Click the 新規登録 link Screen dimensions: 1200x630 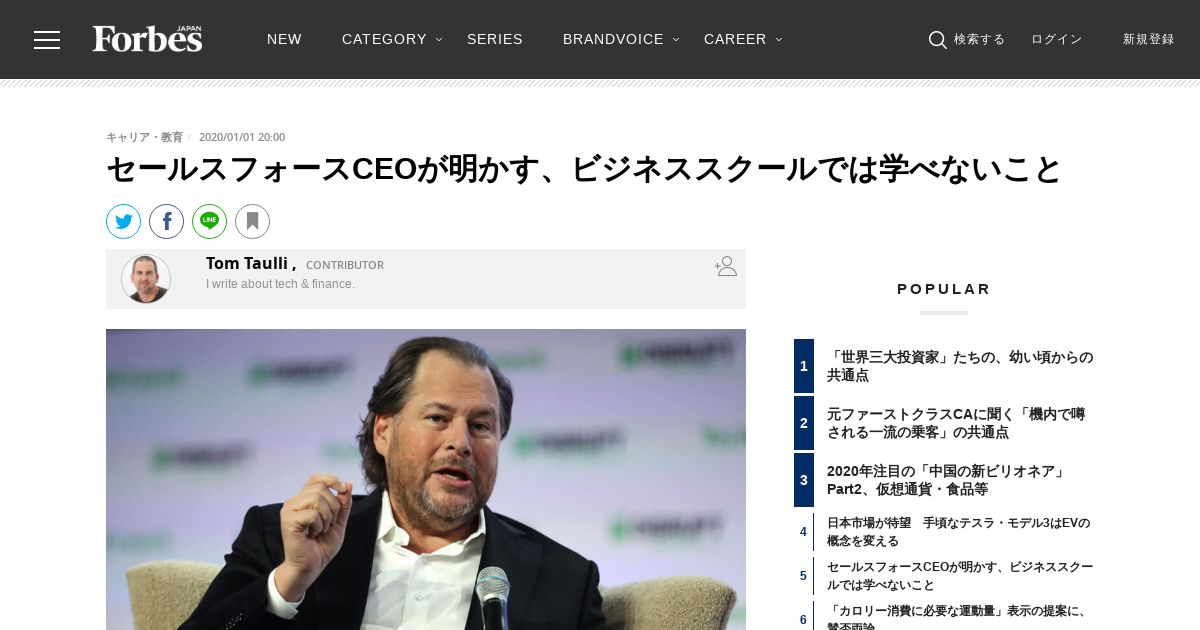[1148, 39]
